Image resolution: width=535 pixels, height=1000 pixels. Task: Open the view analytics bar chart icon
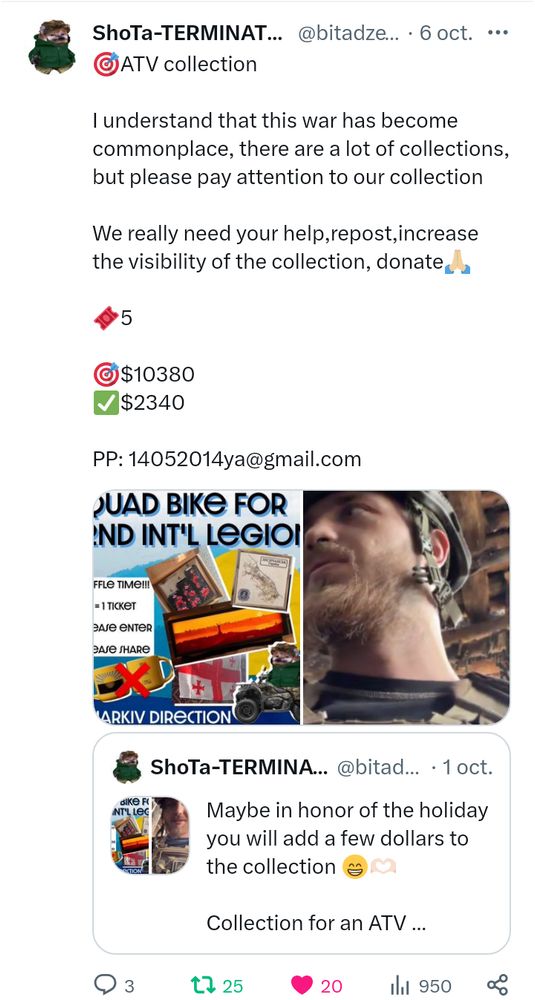click(x=400, y=985)
